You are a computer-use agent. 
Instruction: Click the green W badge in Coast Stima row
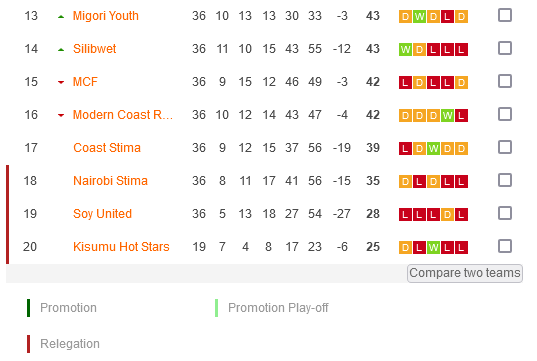point(433,148)
